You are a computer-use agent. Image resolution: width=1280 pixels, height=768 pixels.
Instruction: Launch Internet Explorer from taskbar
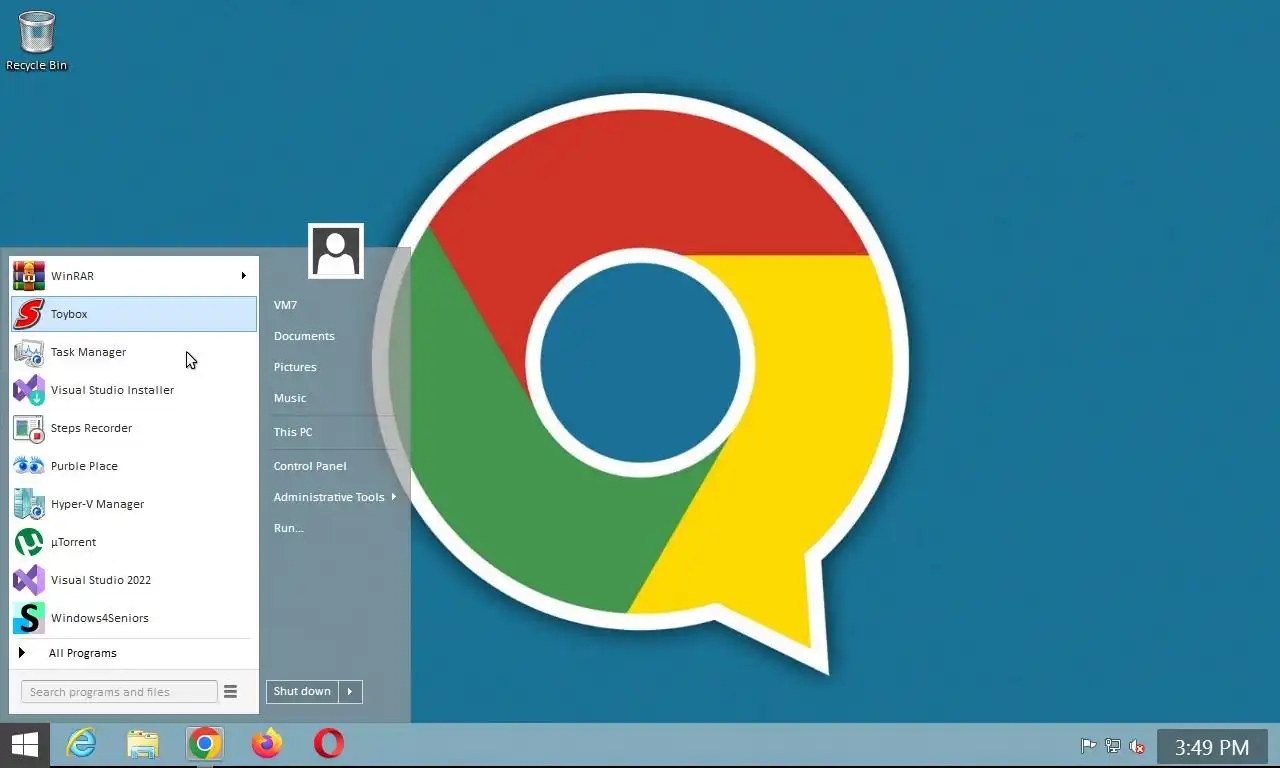coord(81,744)
